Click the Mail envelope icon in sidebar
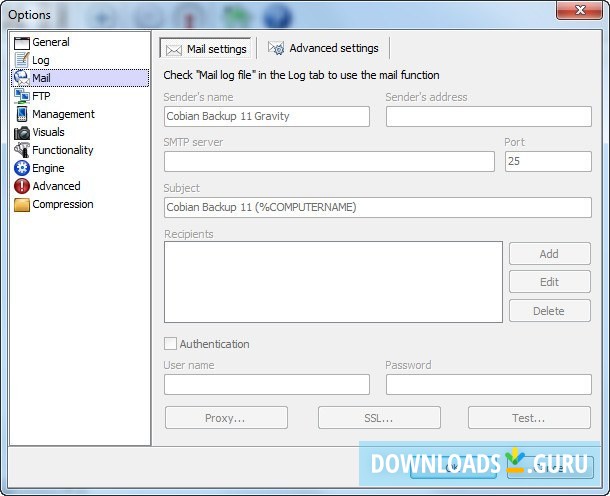 (x=22, y=78)
